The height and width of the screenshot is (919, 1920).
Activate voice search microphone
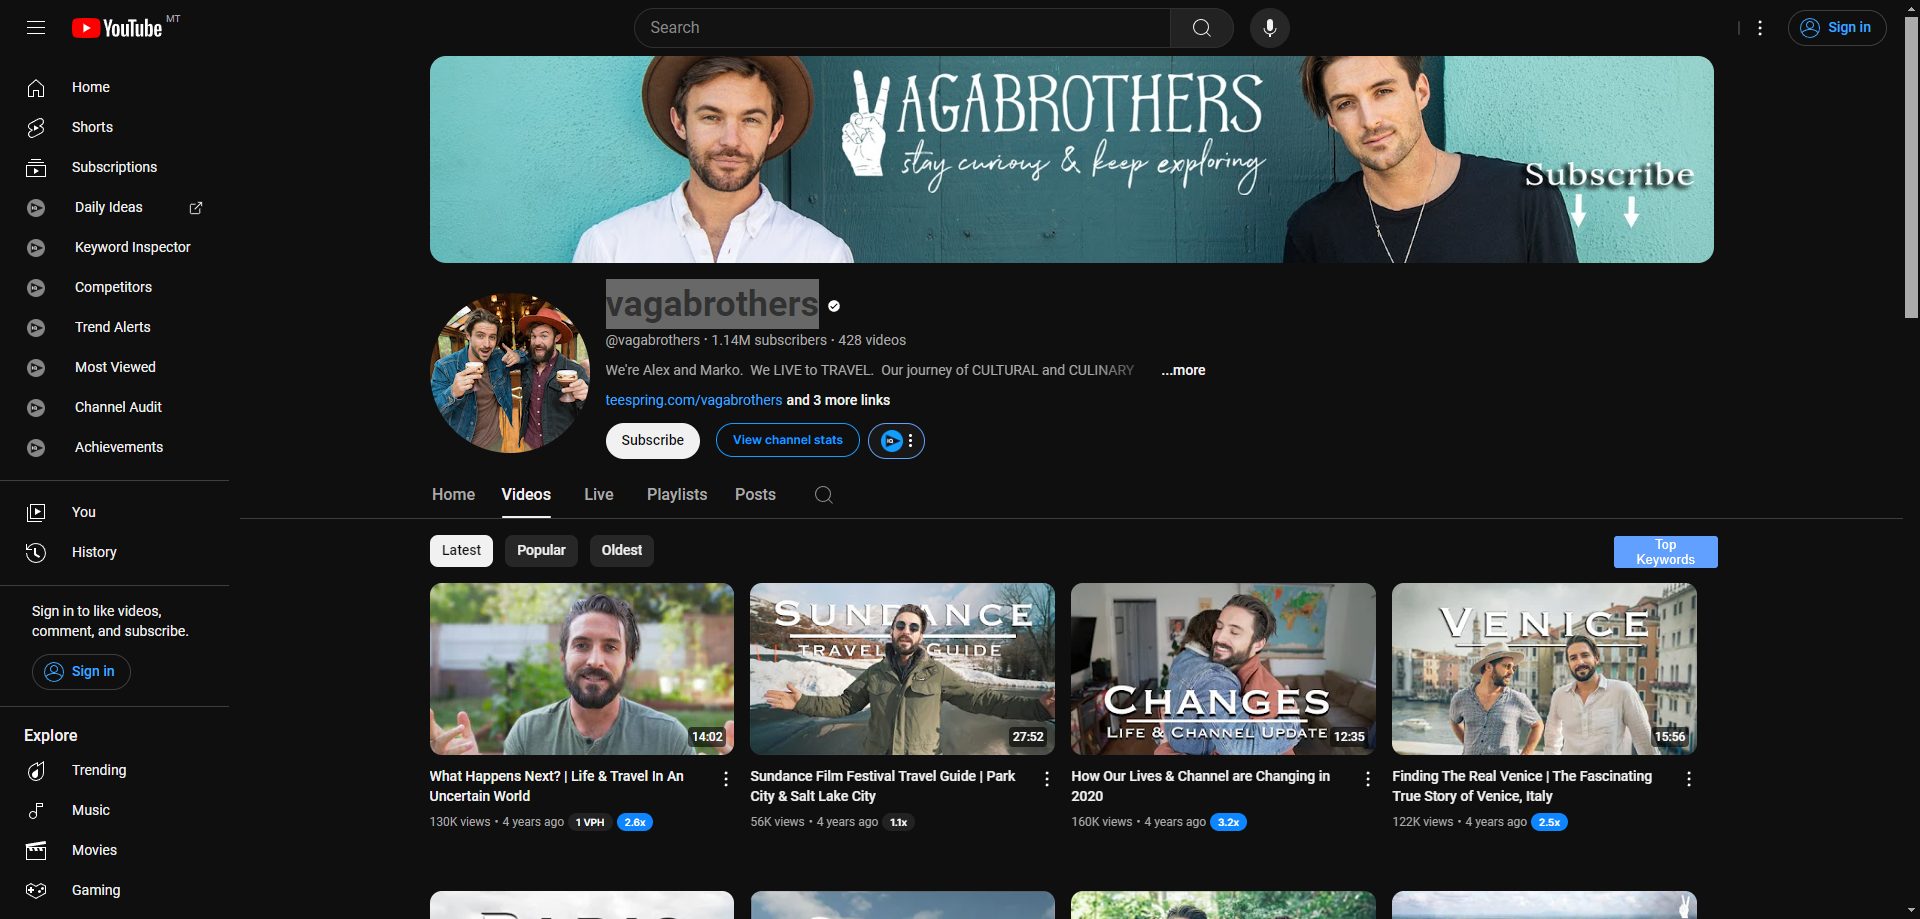pos(1269,28)
